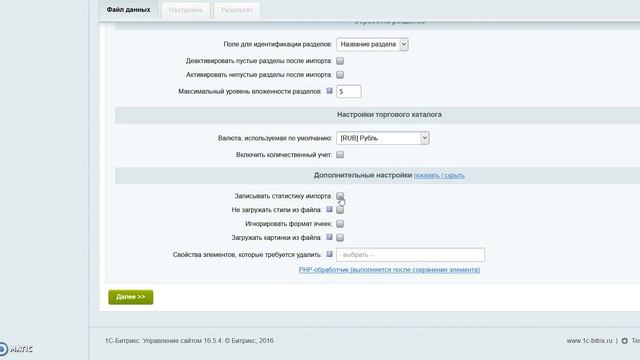This screenshot has height=360, width=640.
Task: Check 'Включить количественный учет'
Action: point(340,155)
